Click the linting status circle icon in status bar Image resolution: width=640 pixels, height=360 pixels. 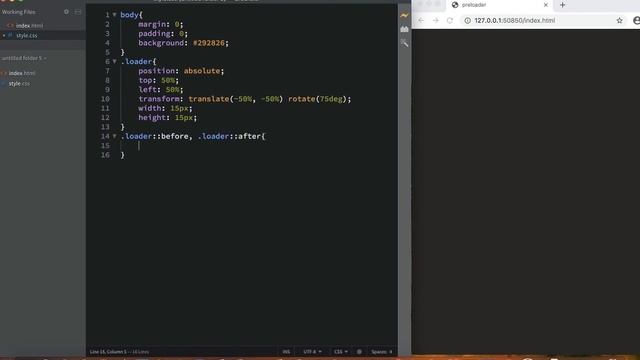point(359,351)
